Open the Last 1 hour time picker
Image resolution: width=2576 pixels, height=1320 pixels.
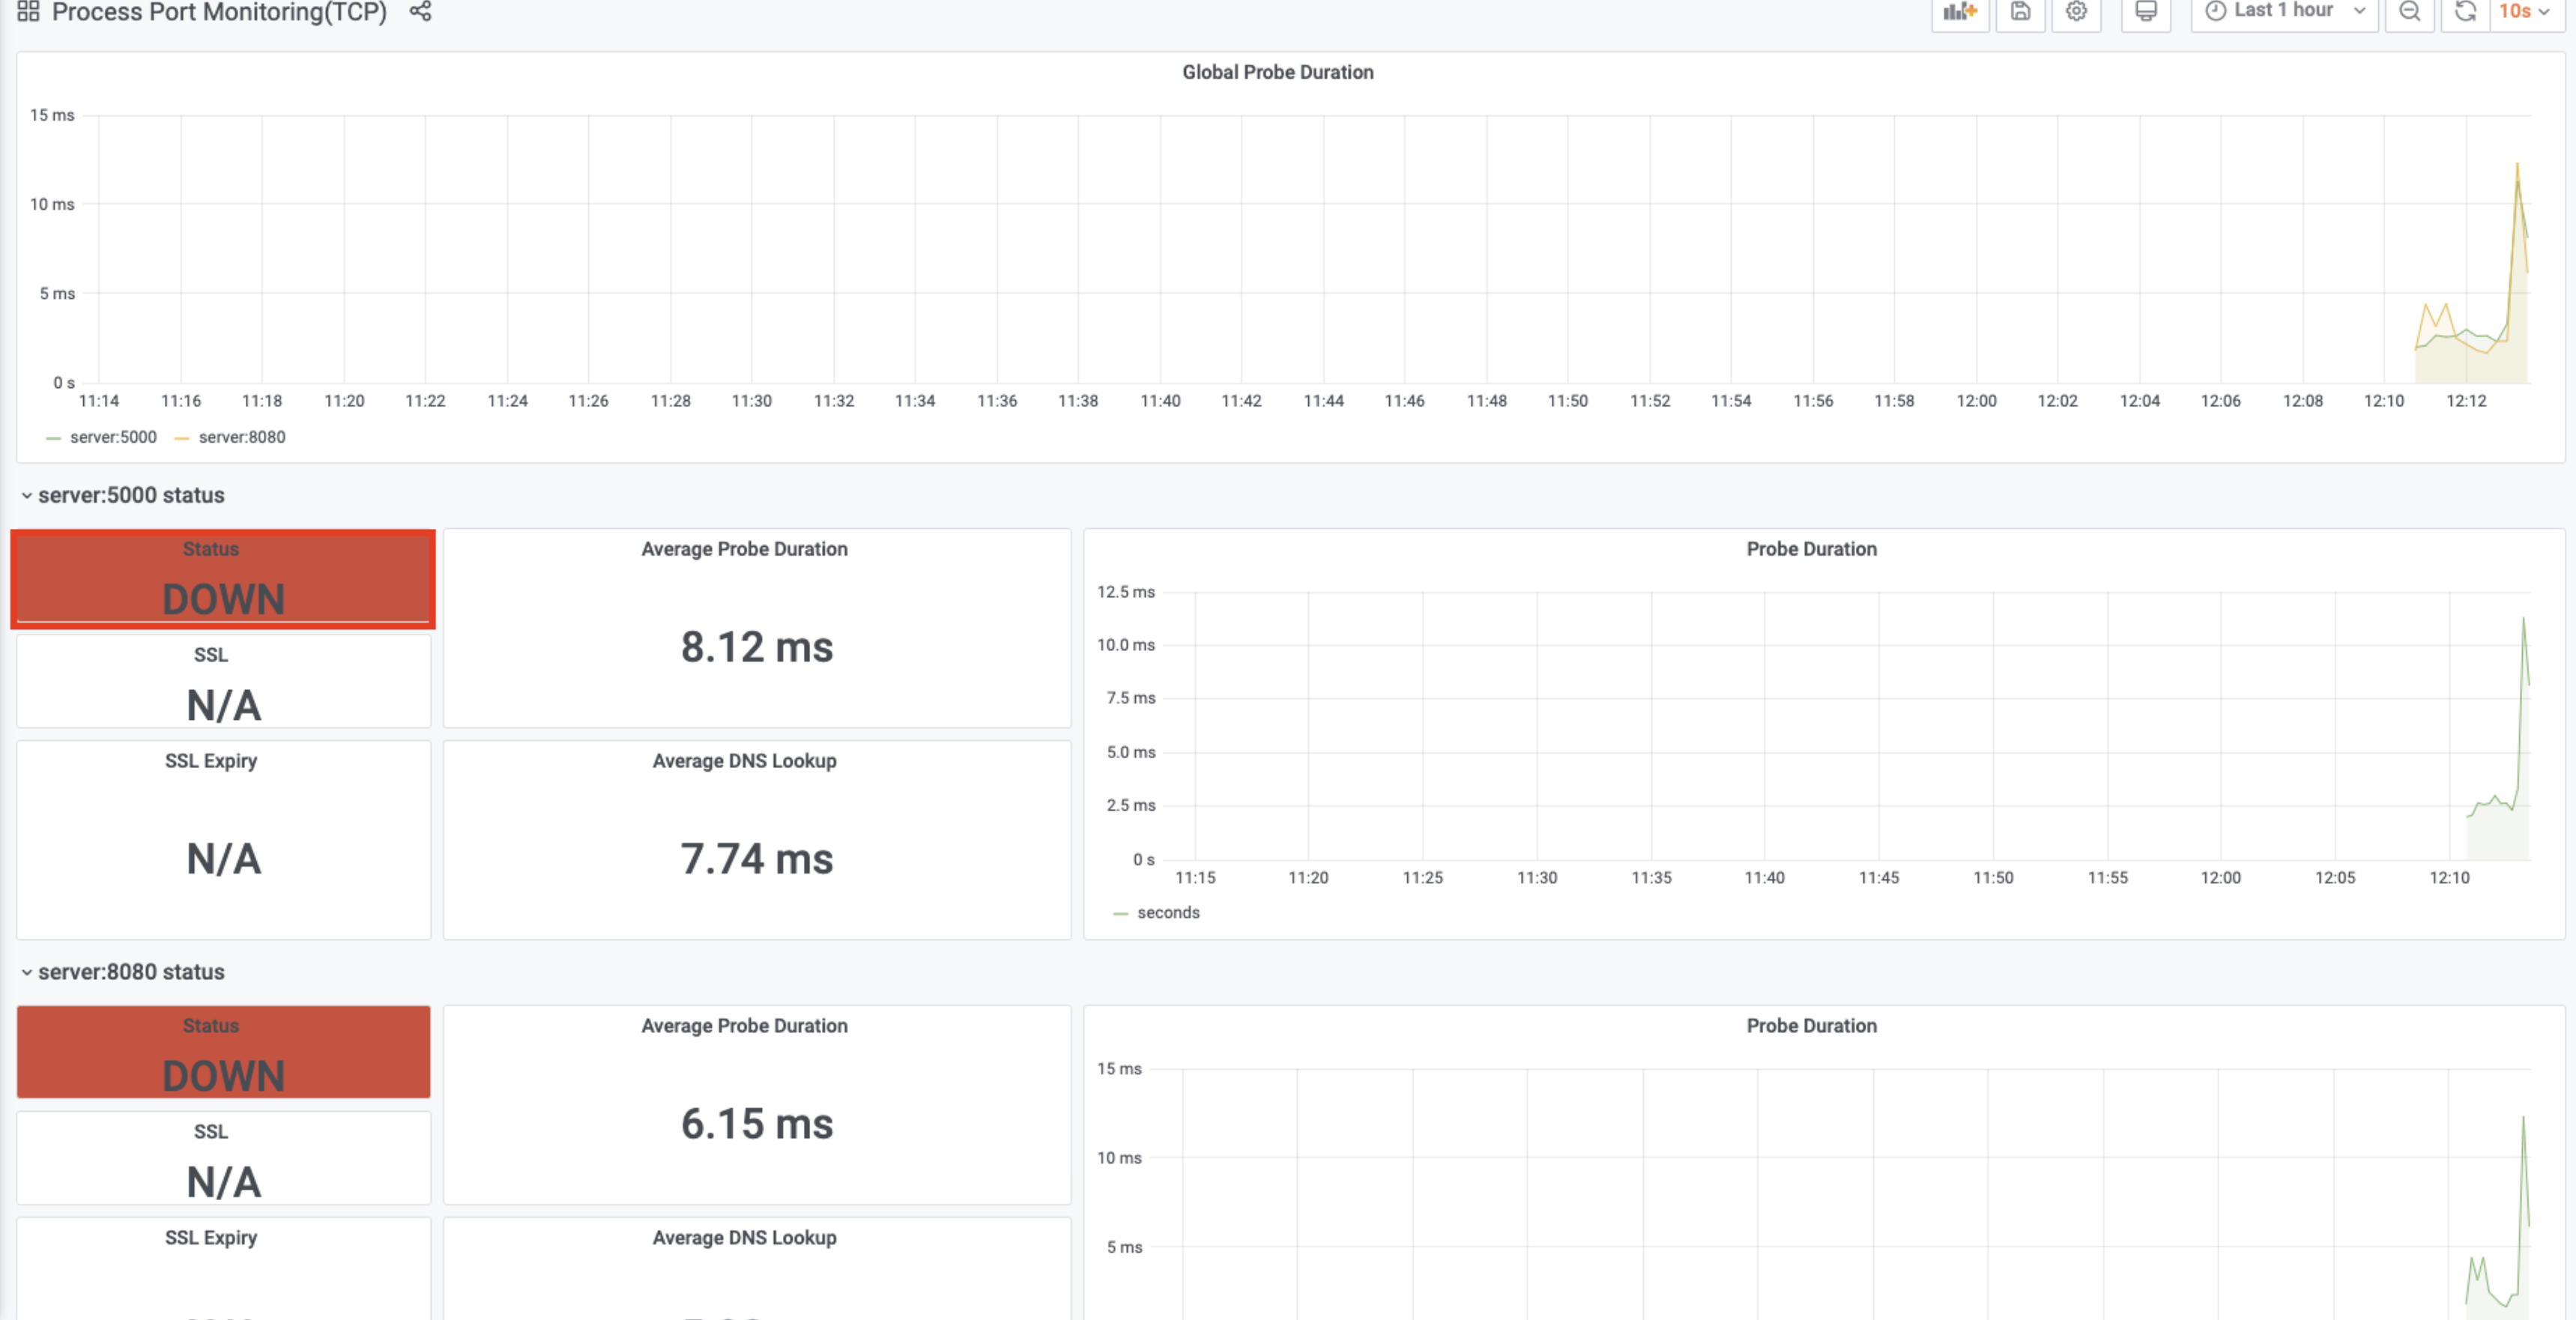[x=2284, y=12]
